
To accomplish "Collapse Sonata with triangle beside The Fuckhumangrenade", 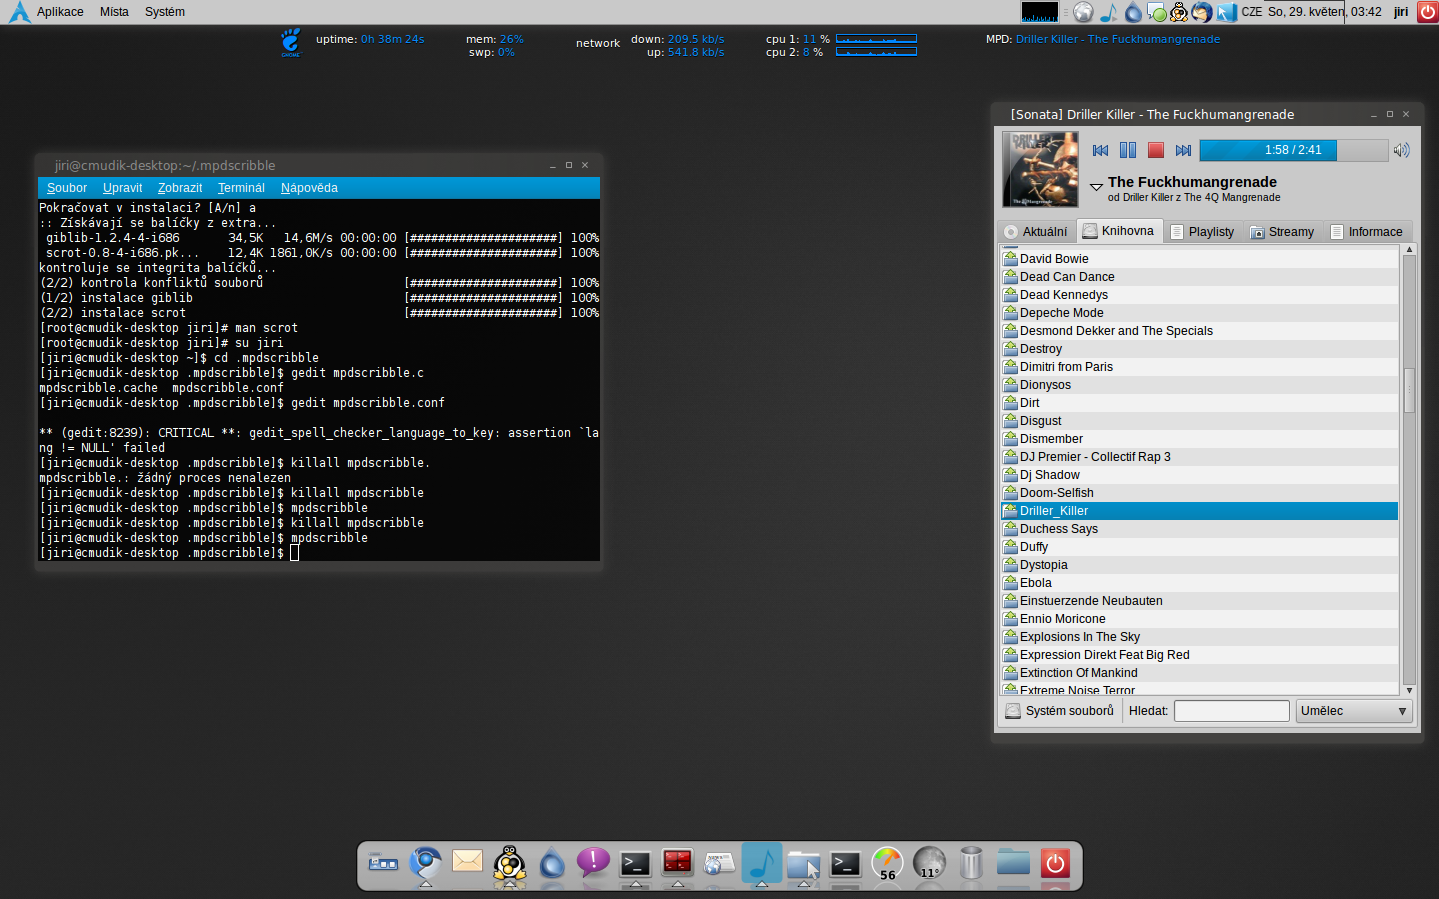I will (1096, 186).
